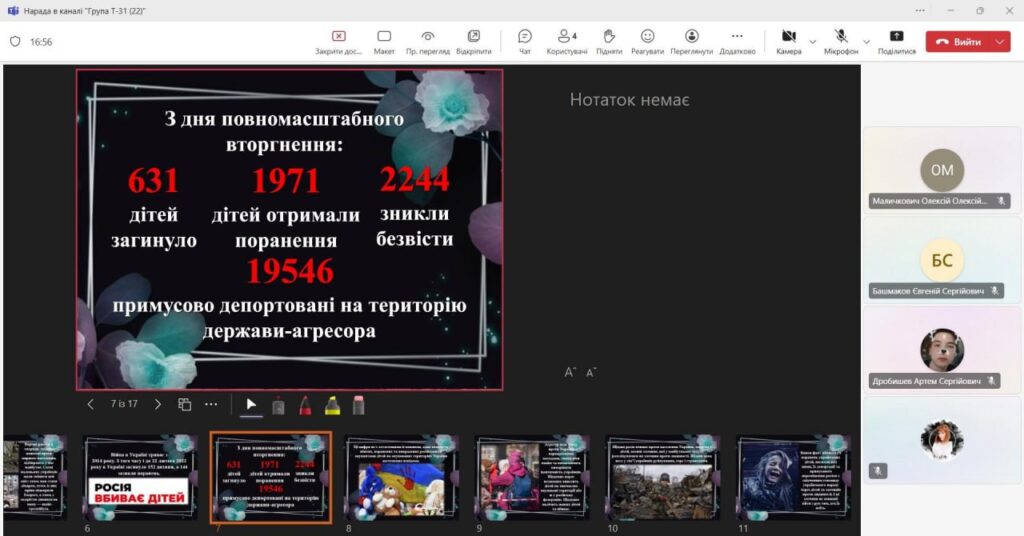Expand the camera options dropdown arrow
Screen dimensions: 1024x536
[812, 42]
